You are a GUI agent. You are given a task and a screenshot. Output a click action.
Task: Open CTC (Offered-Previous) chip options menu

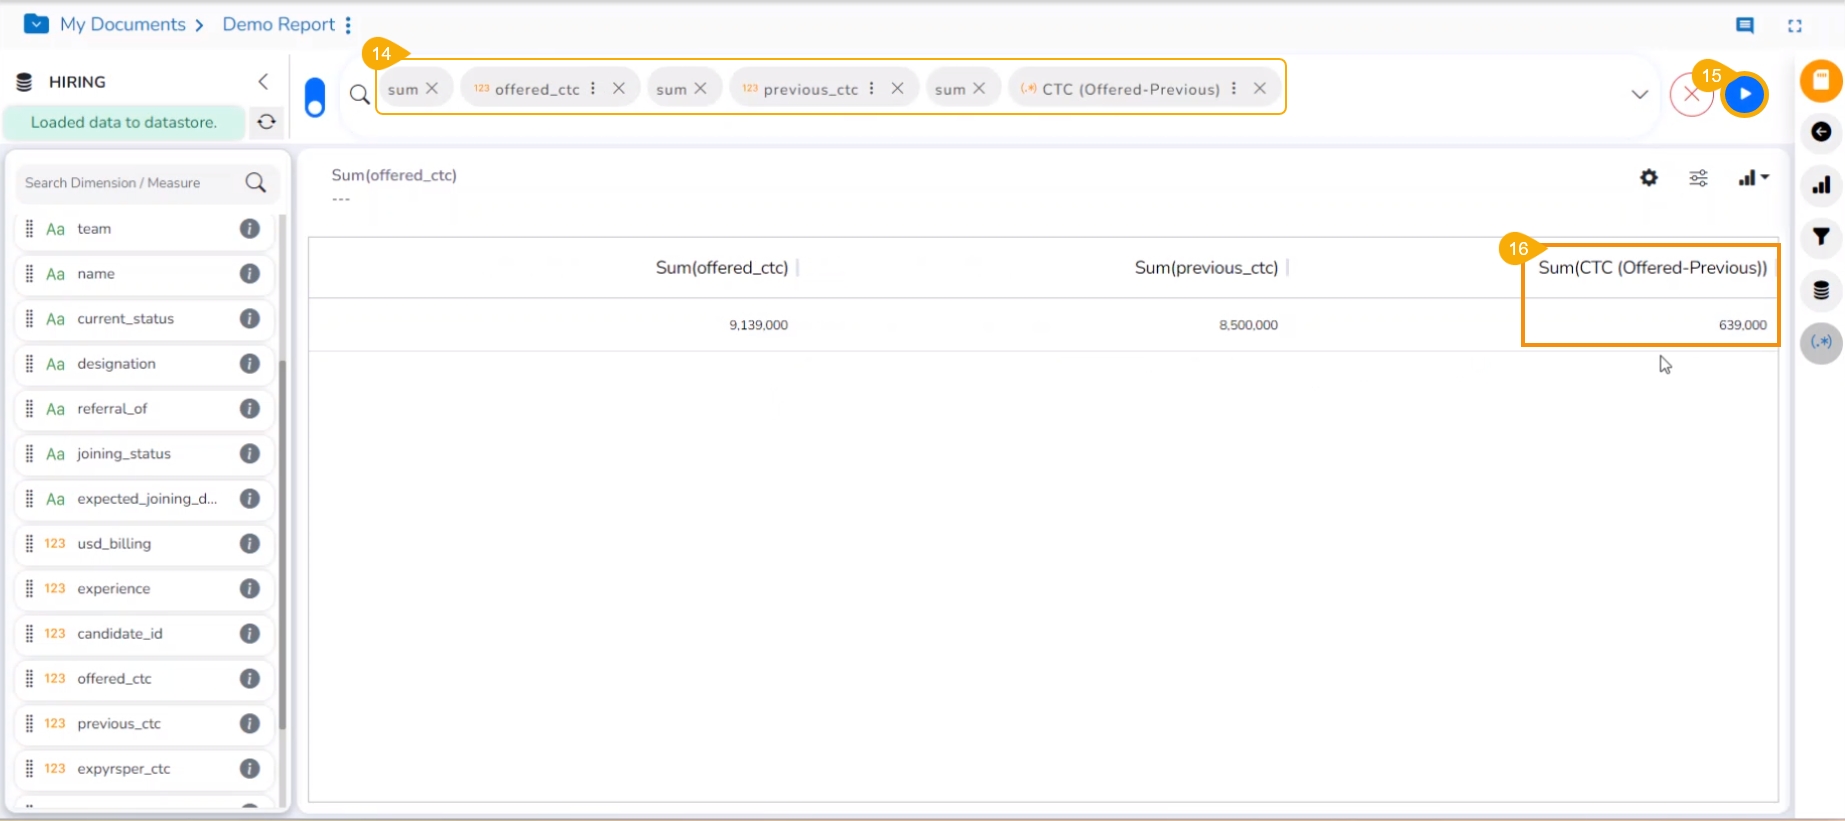click(x=1234, y=88)
